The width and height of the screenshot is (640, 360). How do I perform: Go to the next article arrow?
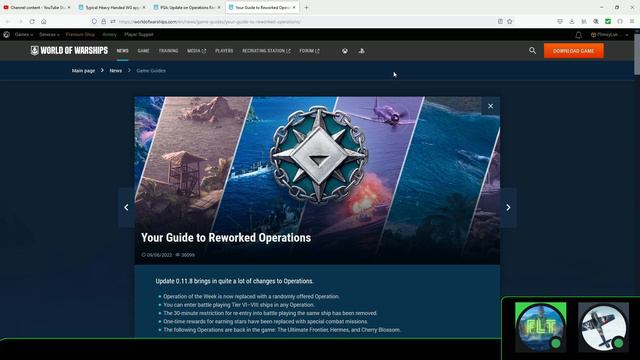coord(508,207)
